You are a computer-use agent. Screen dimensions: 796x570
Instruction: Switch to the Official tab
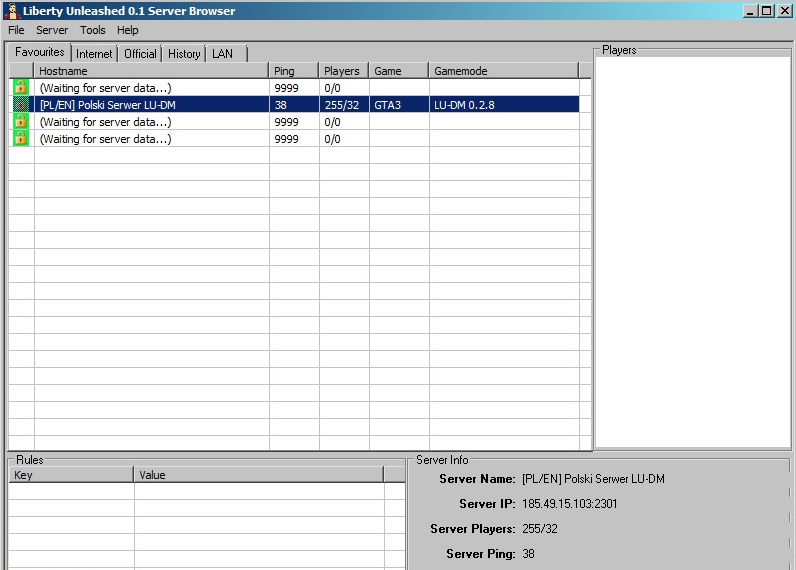pos(140,54)
